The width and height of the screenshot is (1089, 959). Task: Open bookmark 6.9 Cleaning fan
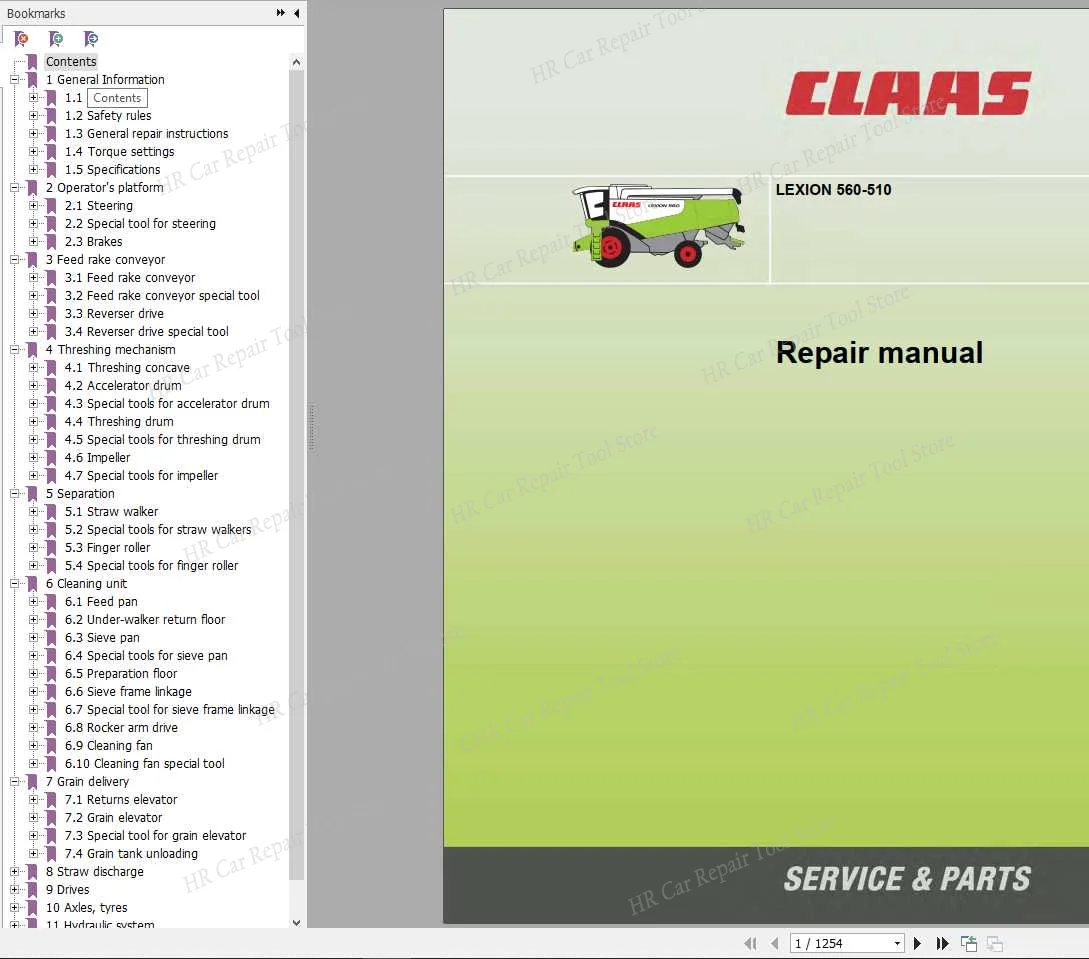(108, 746)
